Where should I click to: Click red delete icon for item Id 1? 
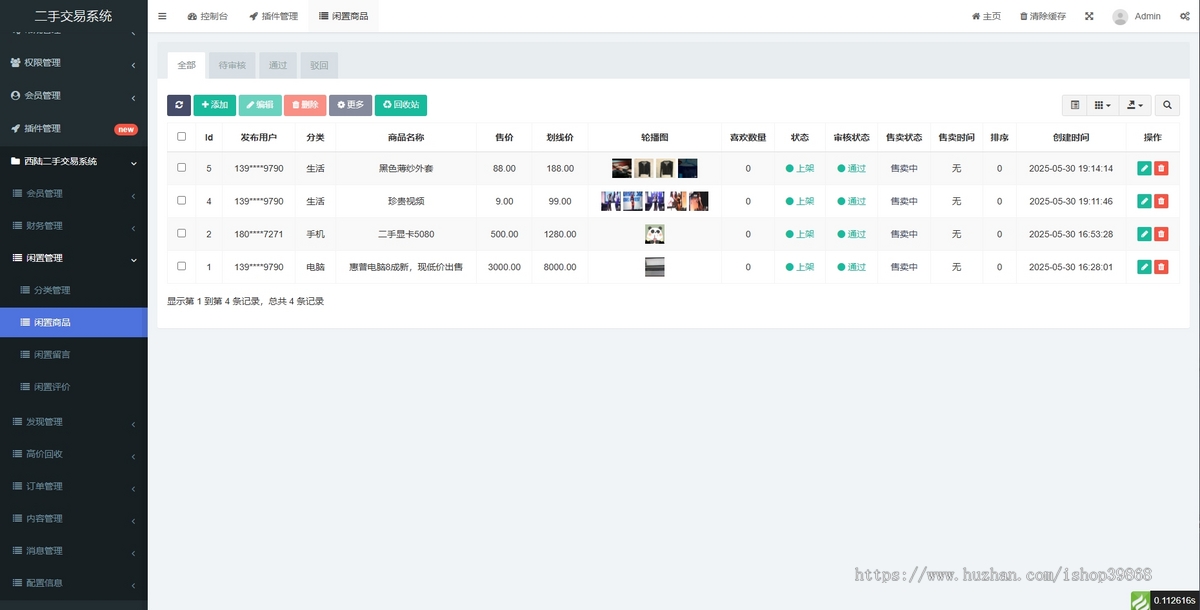coord(1161,267)
